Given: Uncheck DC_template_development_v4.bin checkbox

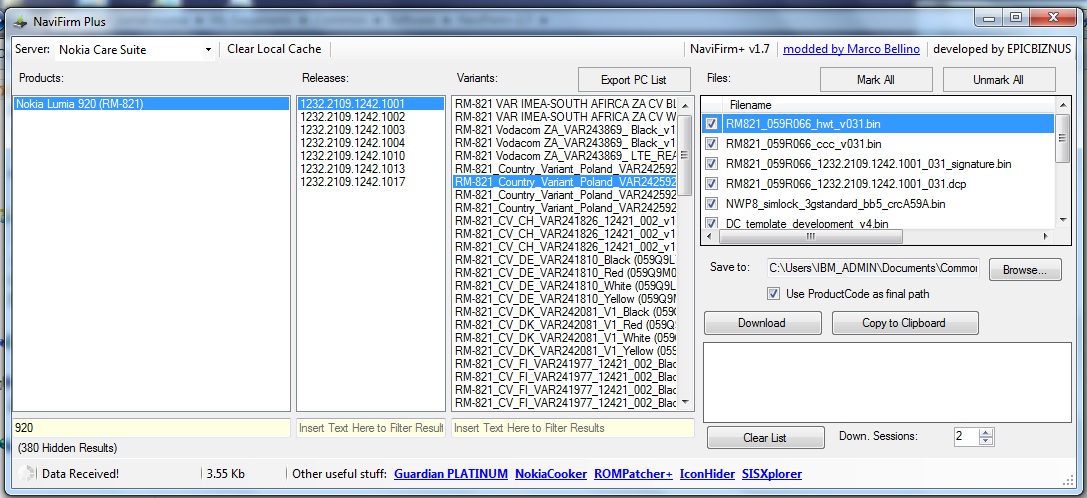Looking at the screenshot, I should tap(711, 223).
